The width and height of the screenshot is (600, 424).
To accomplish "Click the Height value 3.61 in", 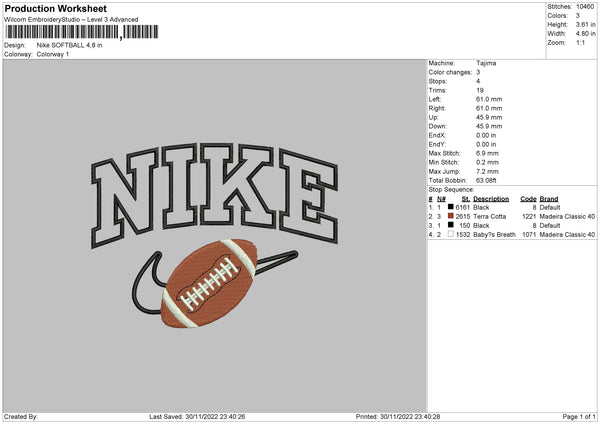I will click(x=585, y=24).
